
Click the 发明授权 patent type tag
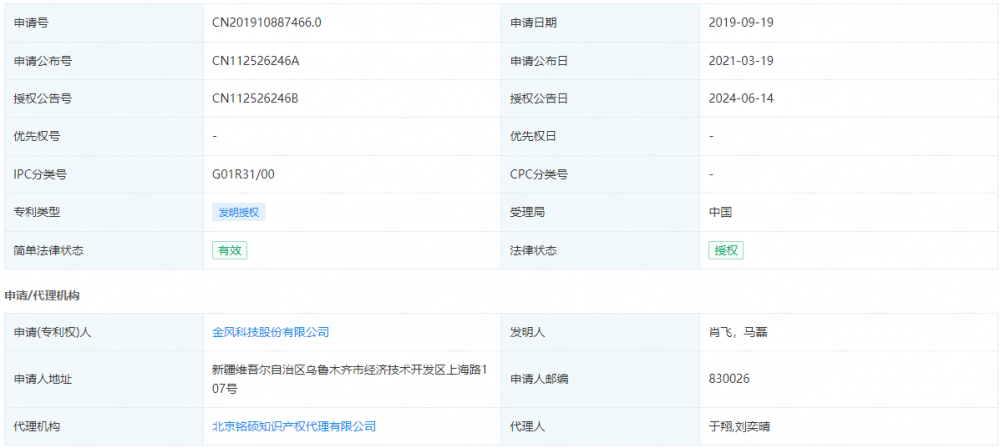coord(239,213)
